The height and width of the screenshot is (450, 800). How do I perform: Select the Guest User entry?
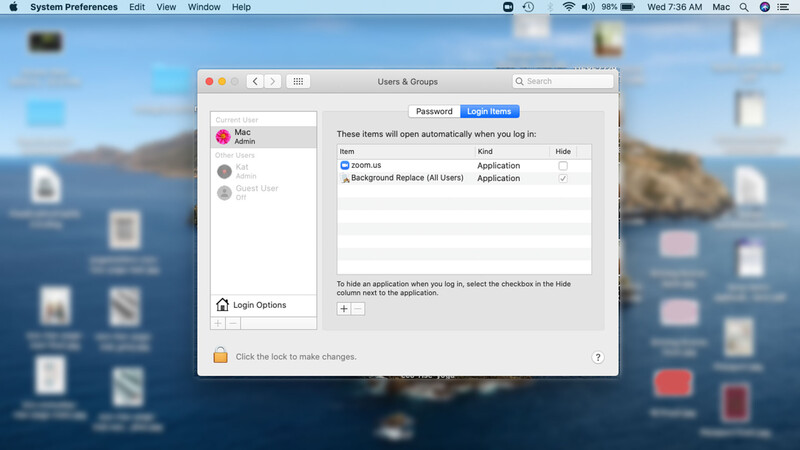point(264,192)
